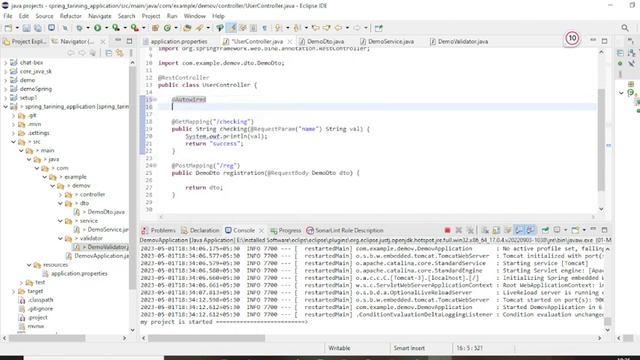Image resolution: width=640 pixels, height=360 pixels.
Task: Click the 'Writable' status bar entry
Action: click(339, 348)
